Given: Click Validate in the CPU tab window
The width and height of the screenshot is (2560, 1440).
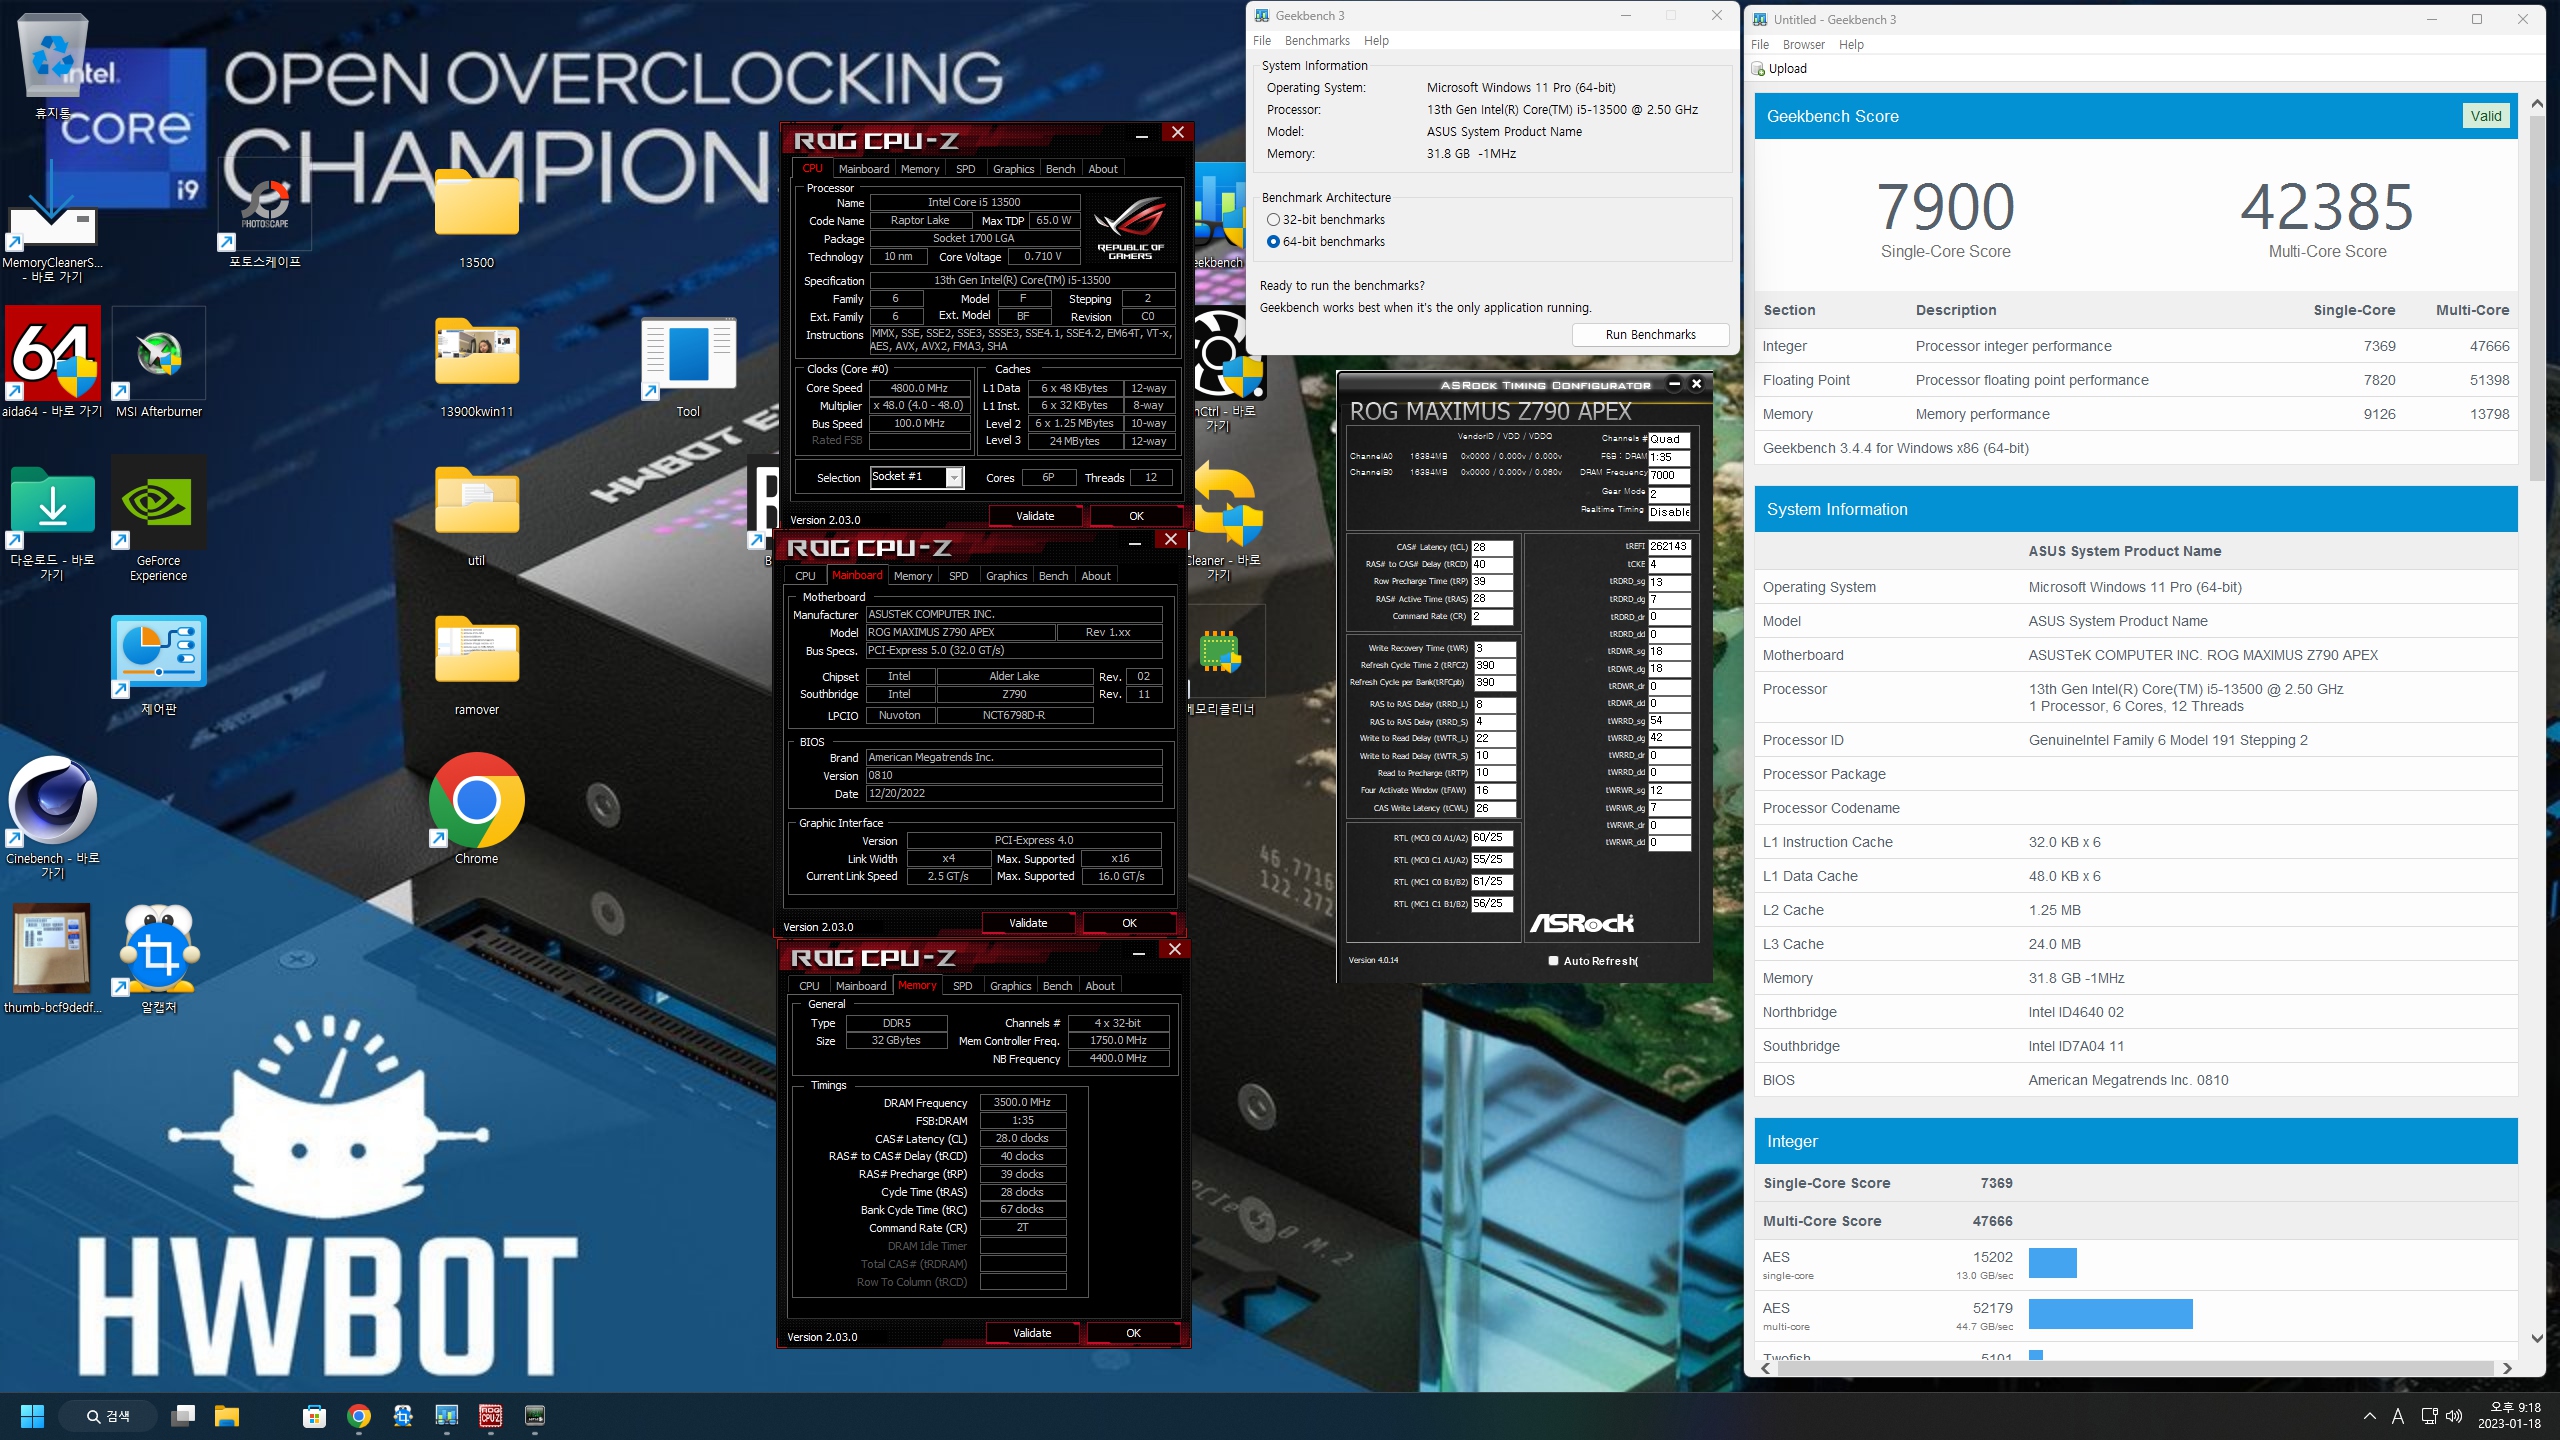Looking at the screenshot, I should pos(1035,516).
